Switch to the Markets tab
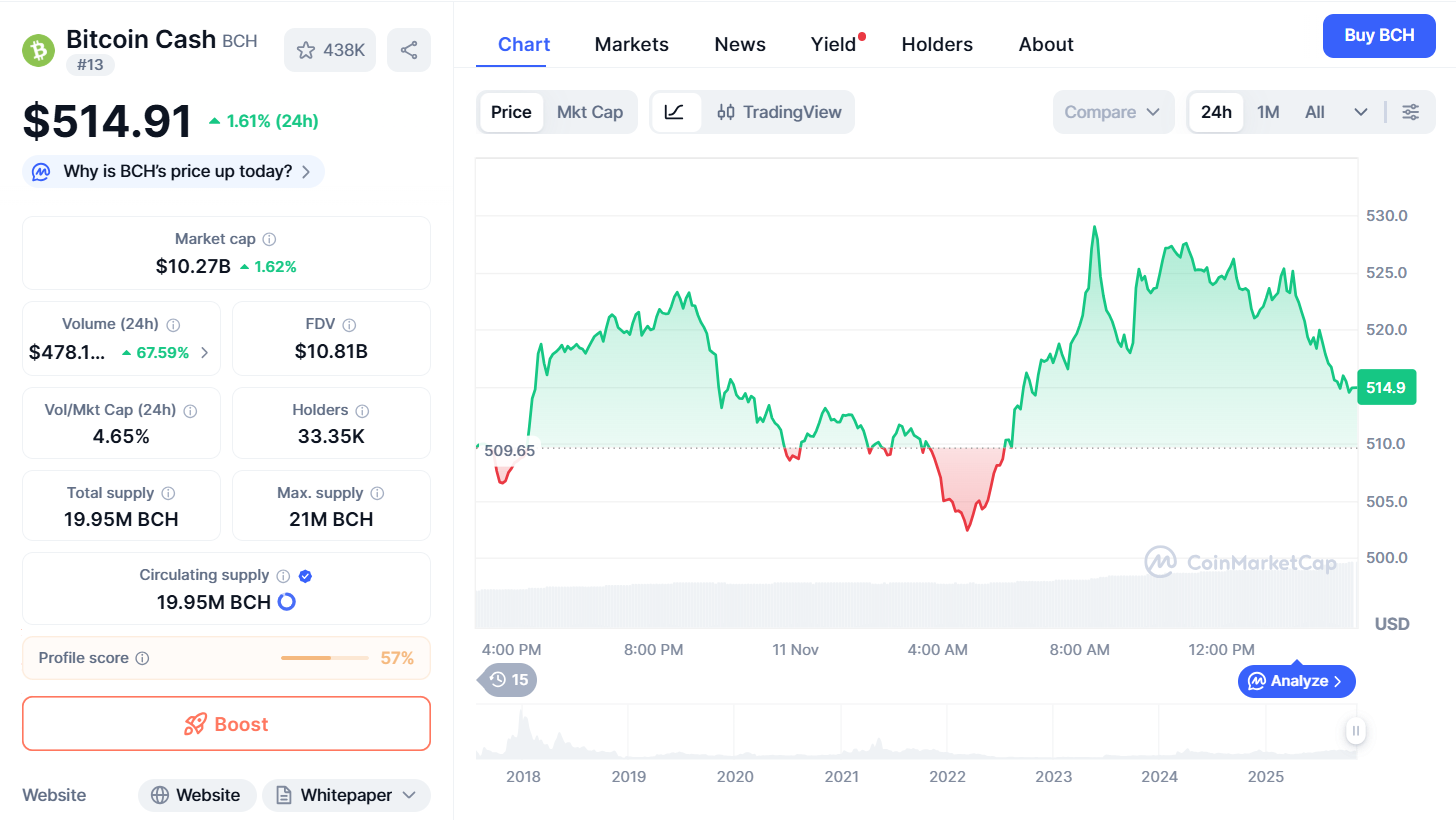 631,44
